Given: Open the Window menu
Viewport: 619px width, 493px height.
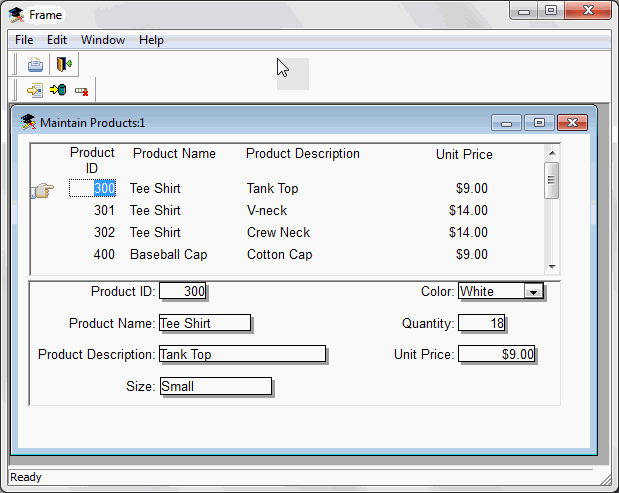Looking at the screenshot, I should tap(103, 40).
